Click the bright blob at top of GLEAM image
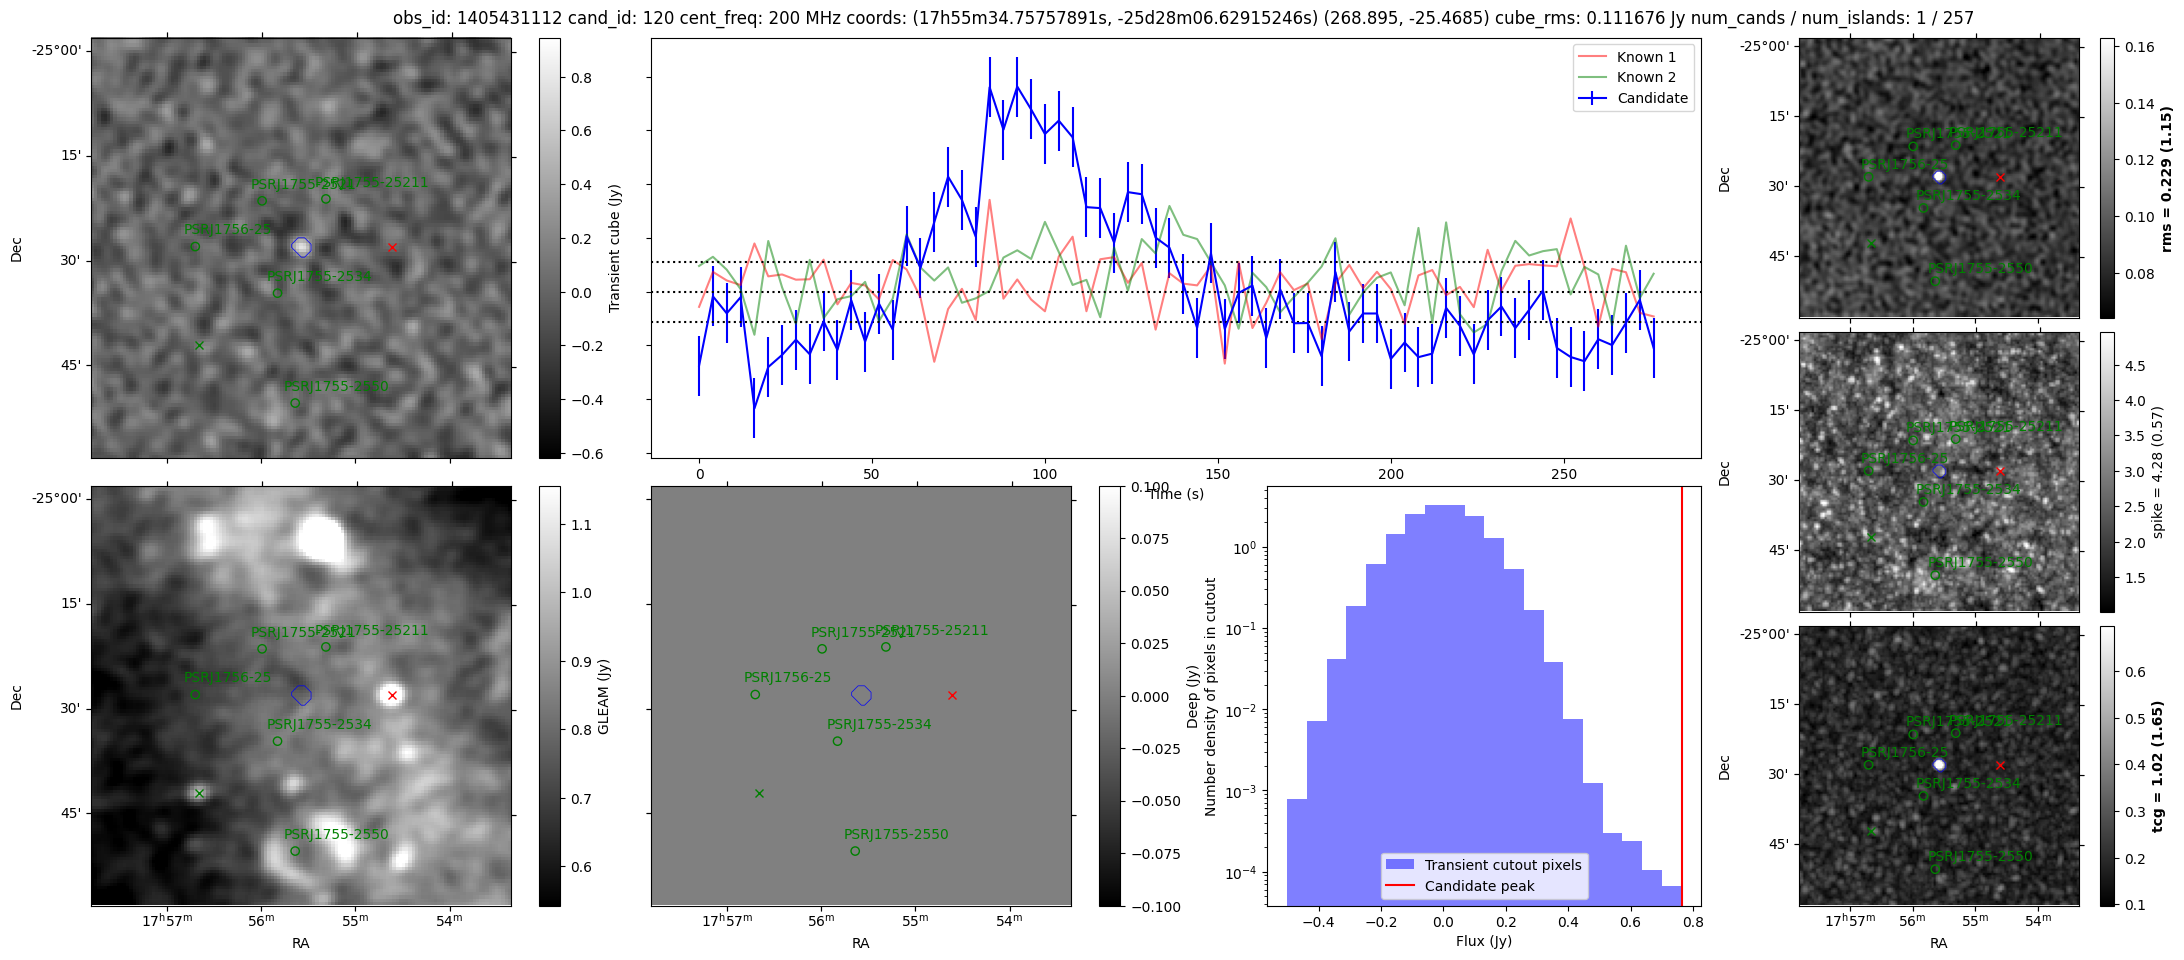 pyautogui.click(x=323, y=538)
